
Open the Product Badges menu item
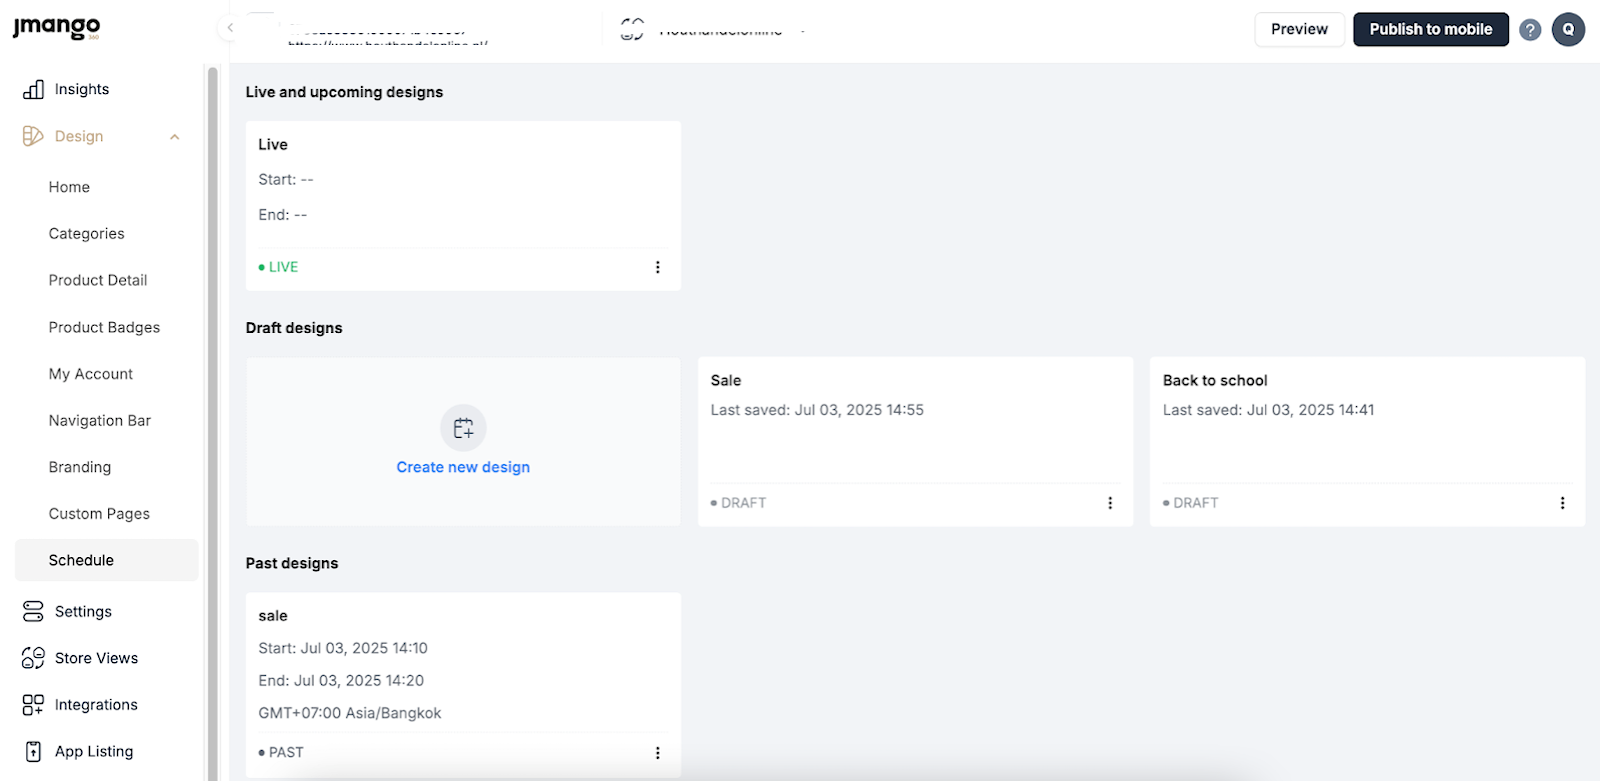pos(104,327)
